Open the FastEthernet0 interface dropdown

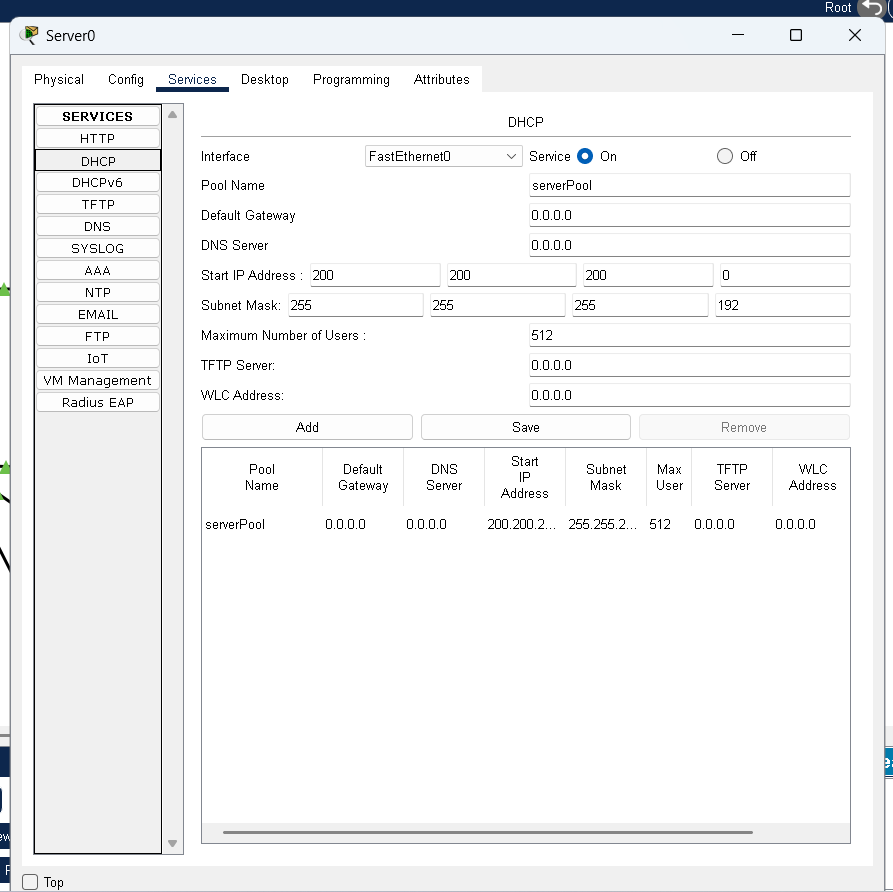pos(443,156)
